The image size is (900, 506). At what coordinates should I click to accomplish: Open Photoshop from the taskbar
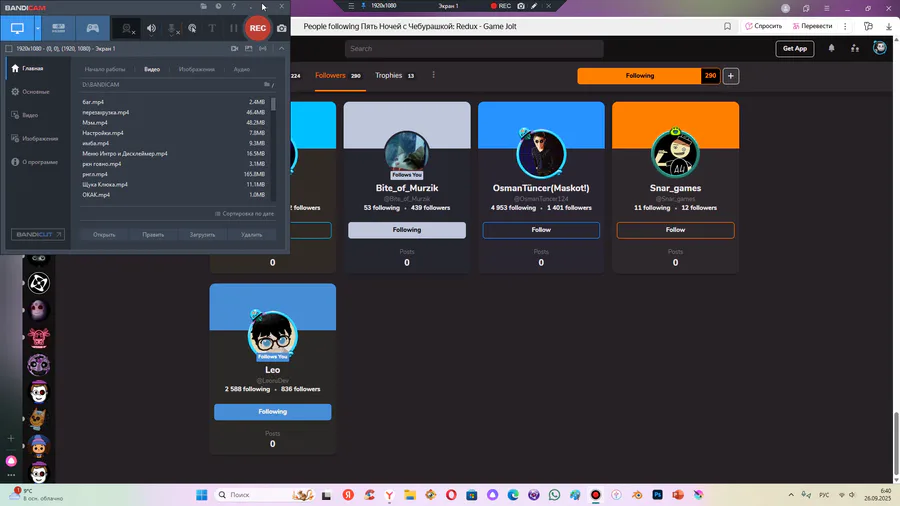[x=657, y=495]
